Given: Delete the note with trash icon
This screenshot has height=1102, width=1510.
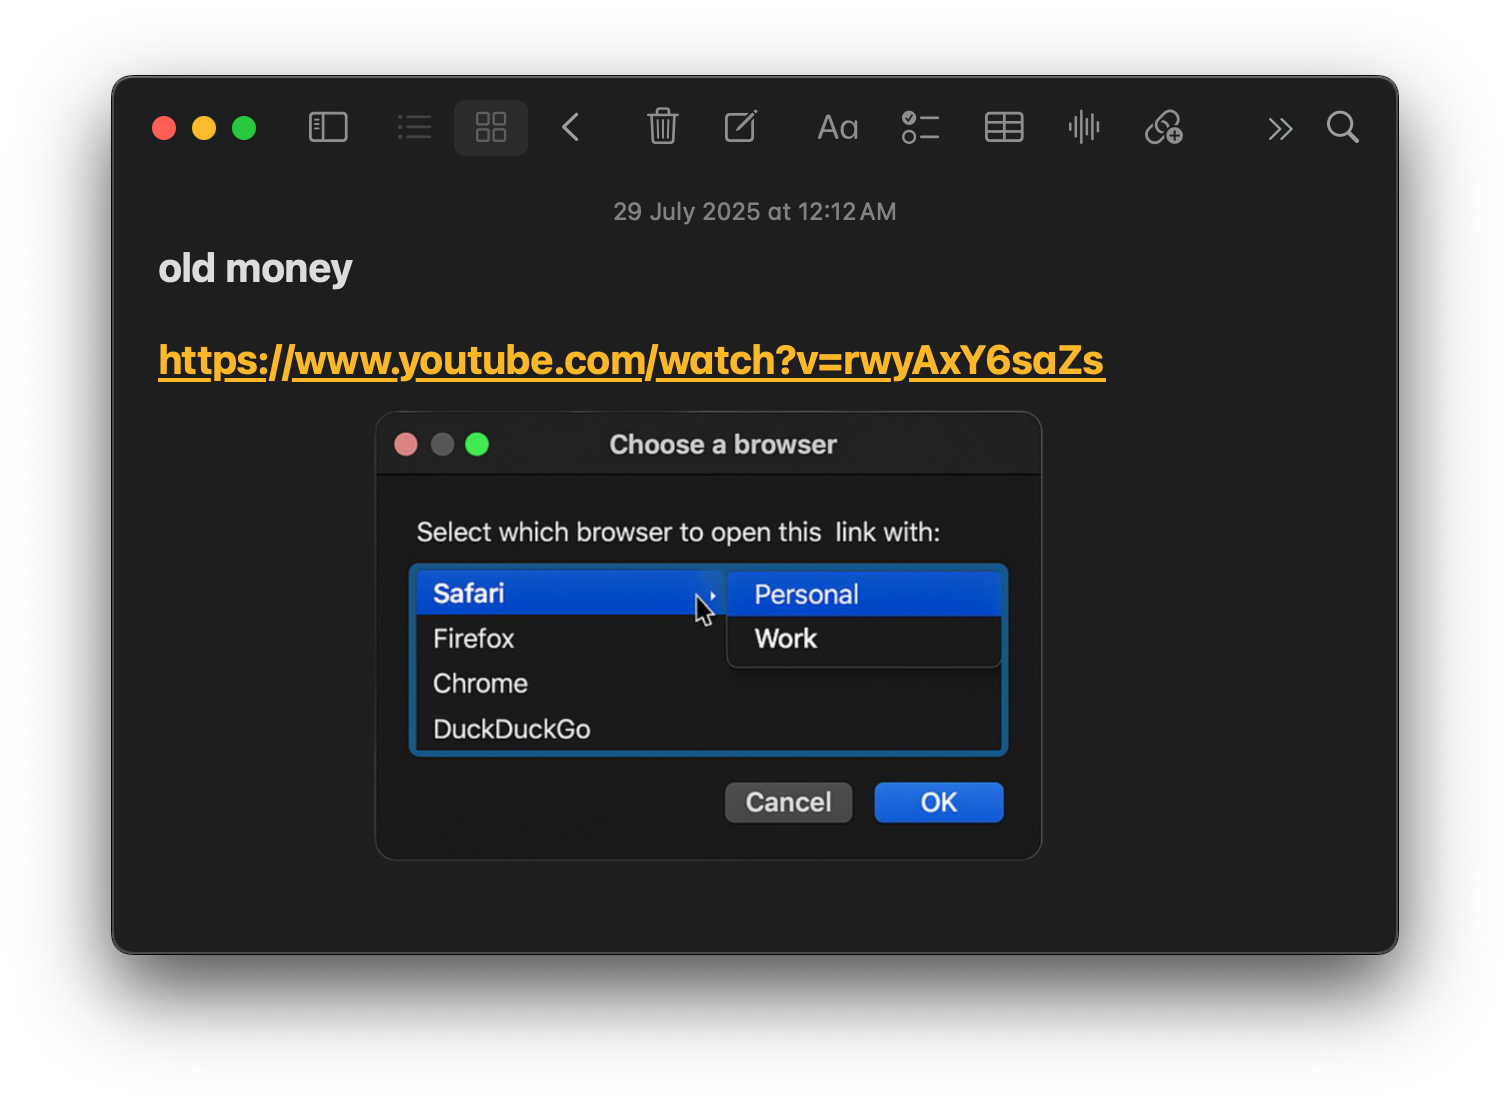Looking at the screenshot, I should [x=662, y=127].
